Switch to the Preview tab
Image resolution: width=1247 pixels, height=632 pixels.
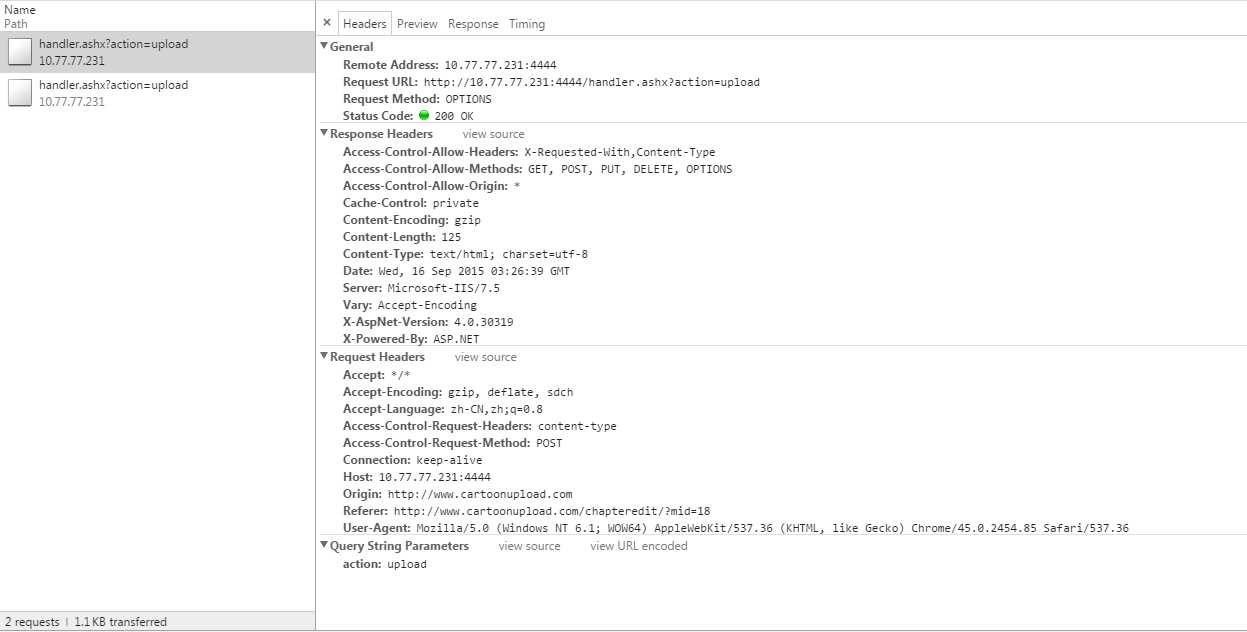[x=417, y=24]
